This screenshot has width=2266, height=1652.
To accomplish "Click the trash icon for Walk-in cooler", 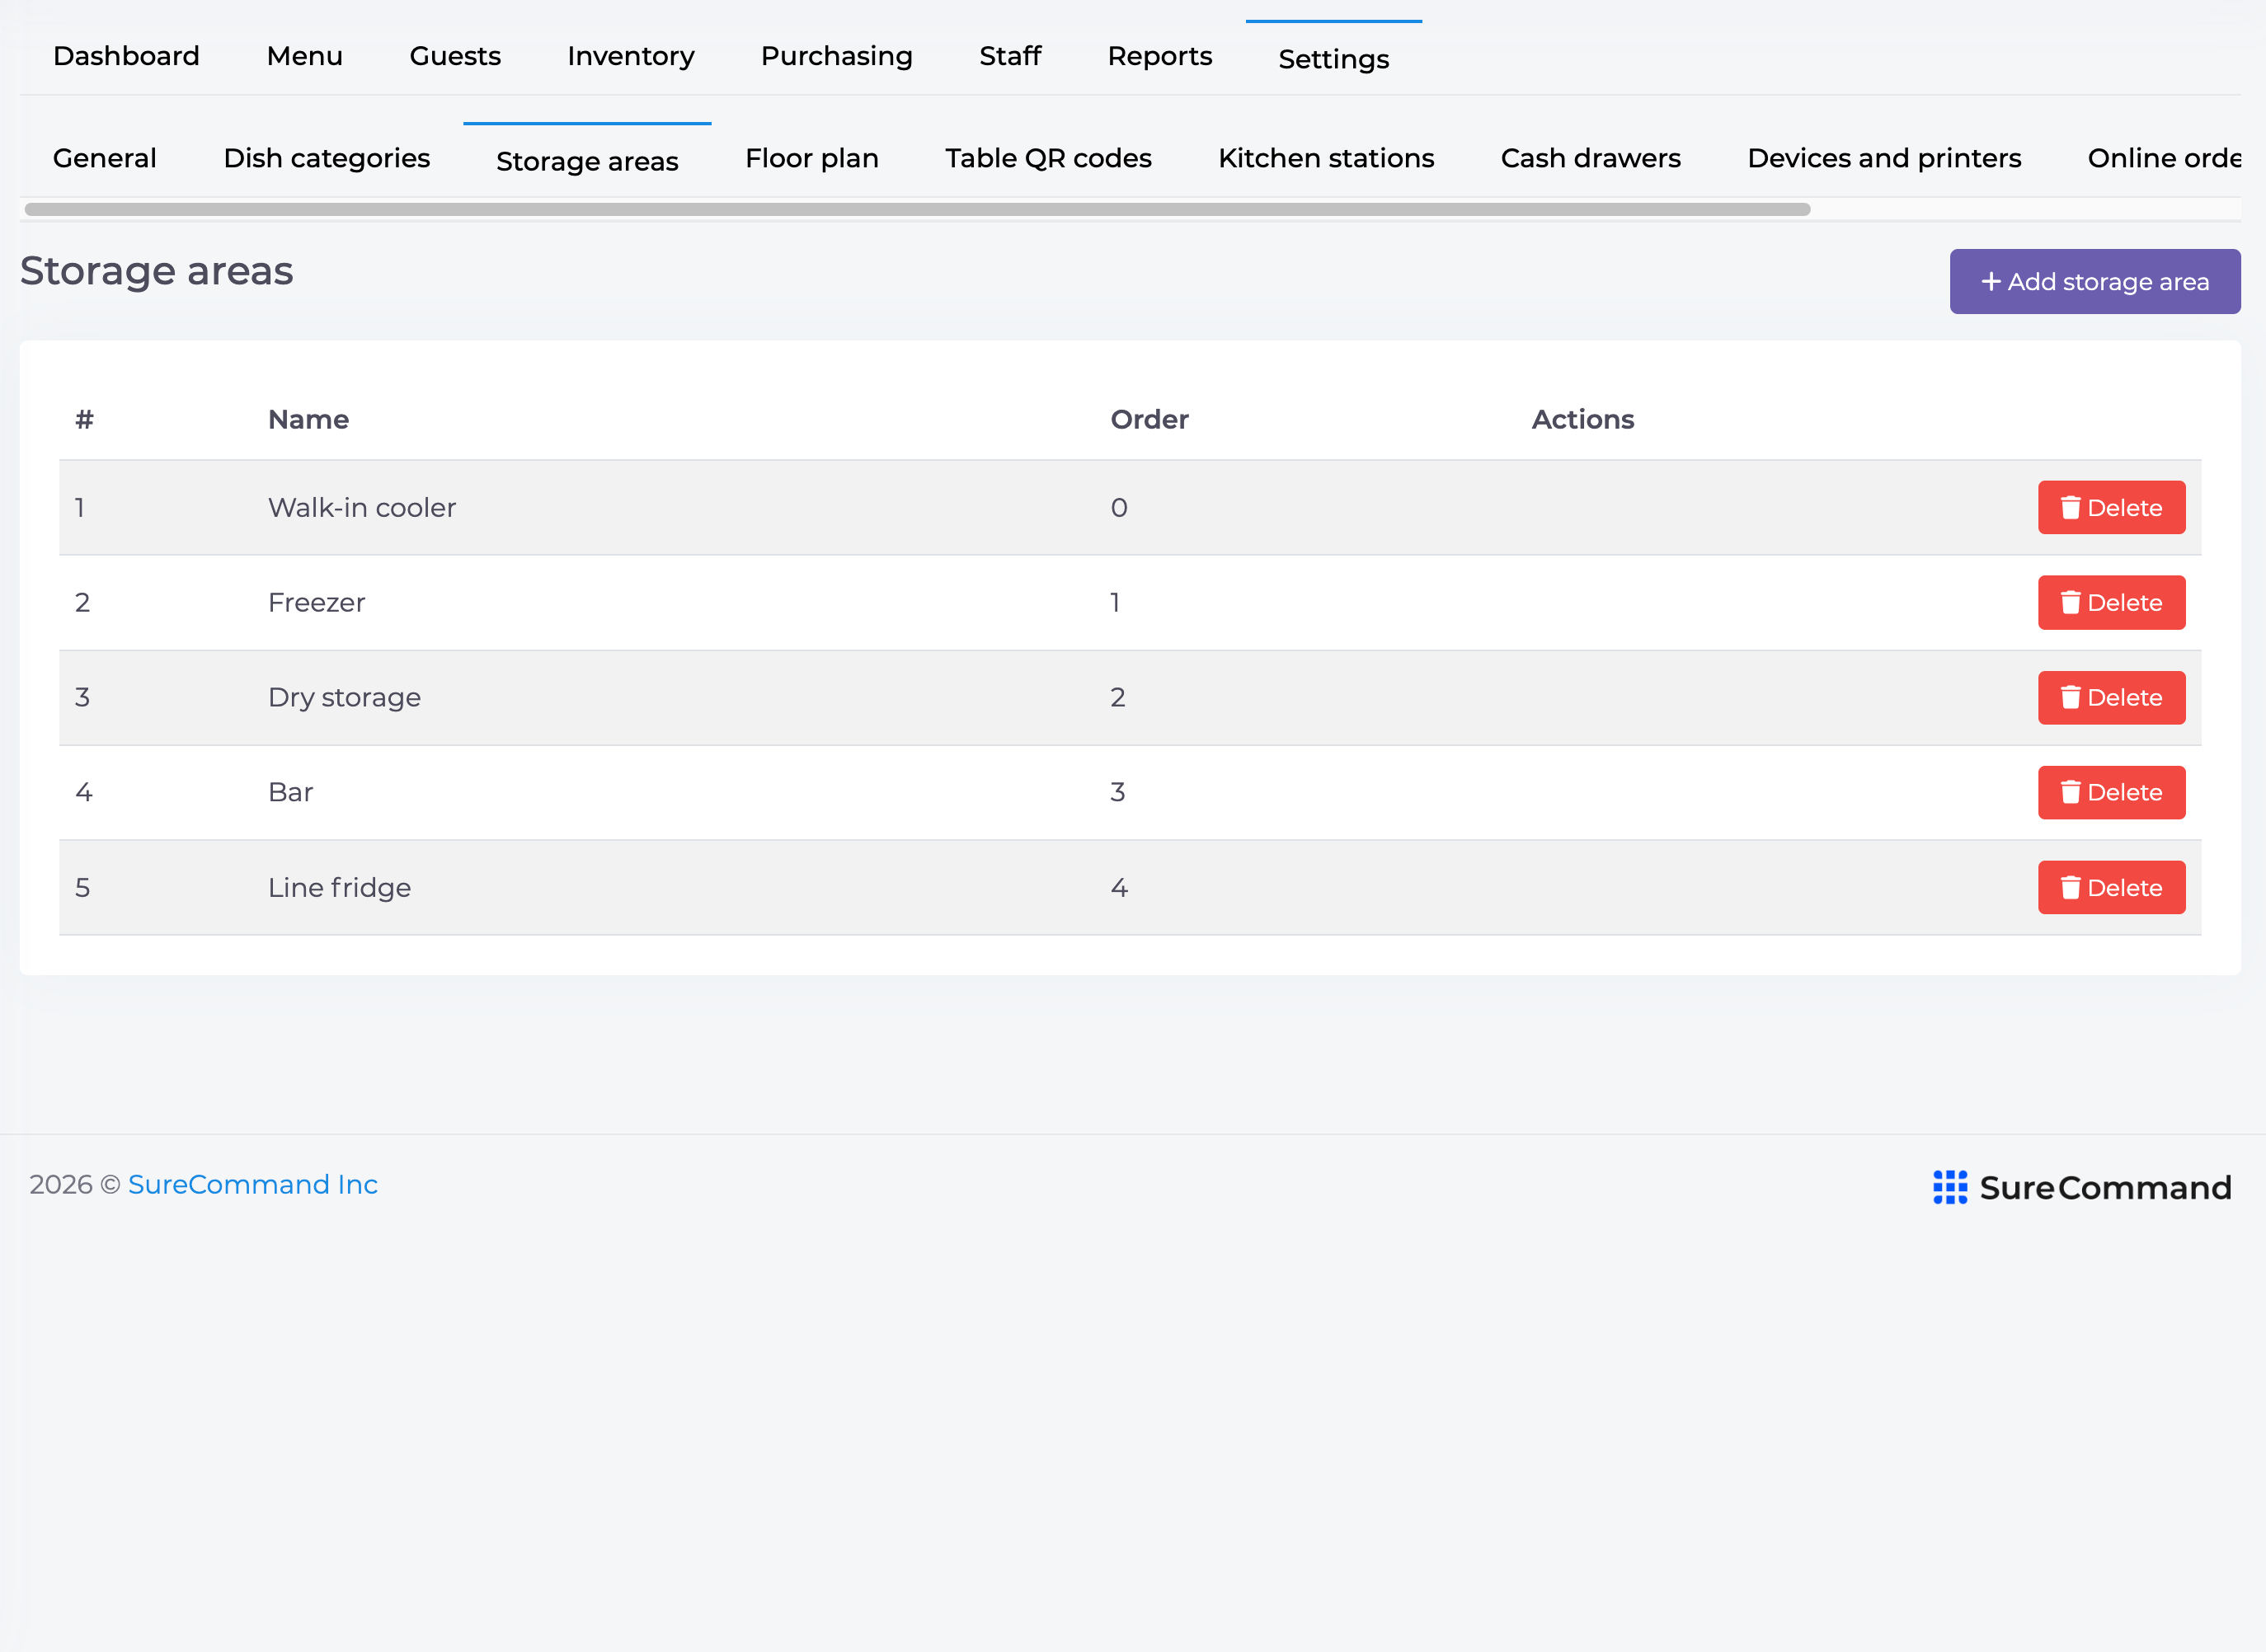I will tap(2070, 508).
